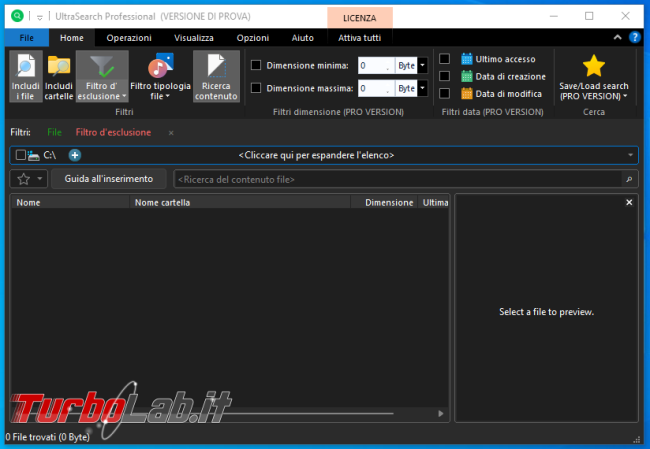The width and height of the screenshot is (650, 449).
Task: Toggle the Includi cartelle filter
Action: pos(58,77)
